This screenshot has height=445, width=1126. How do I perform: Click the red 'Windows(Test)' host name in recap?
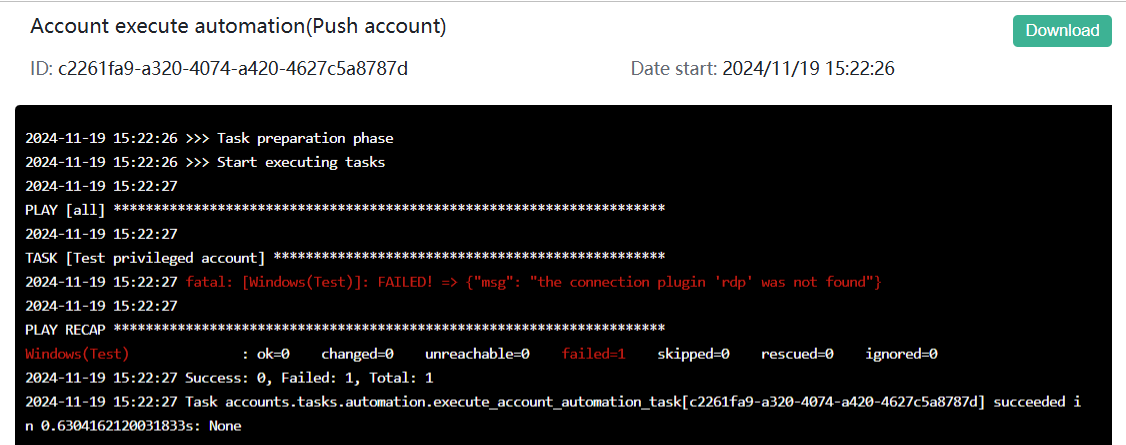[x=77, y=354]
